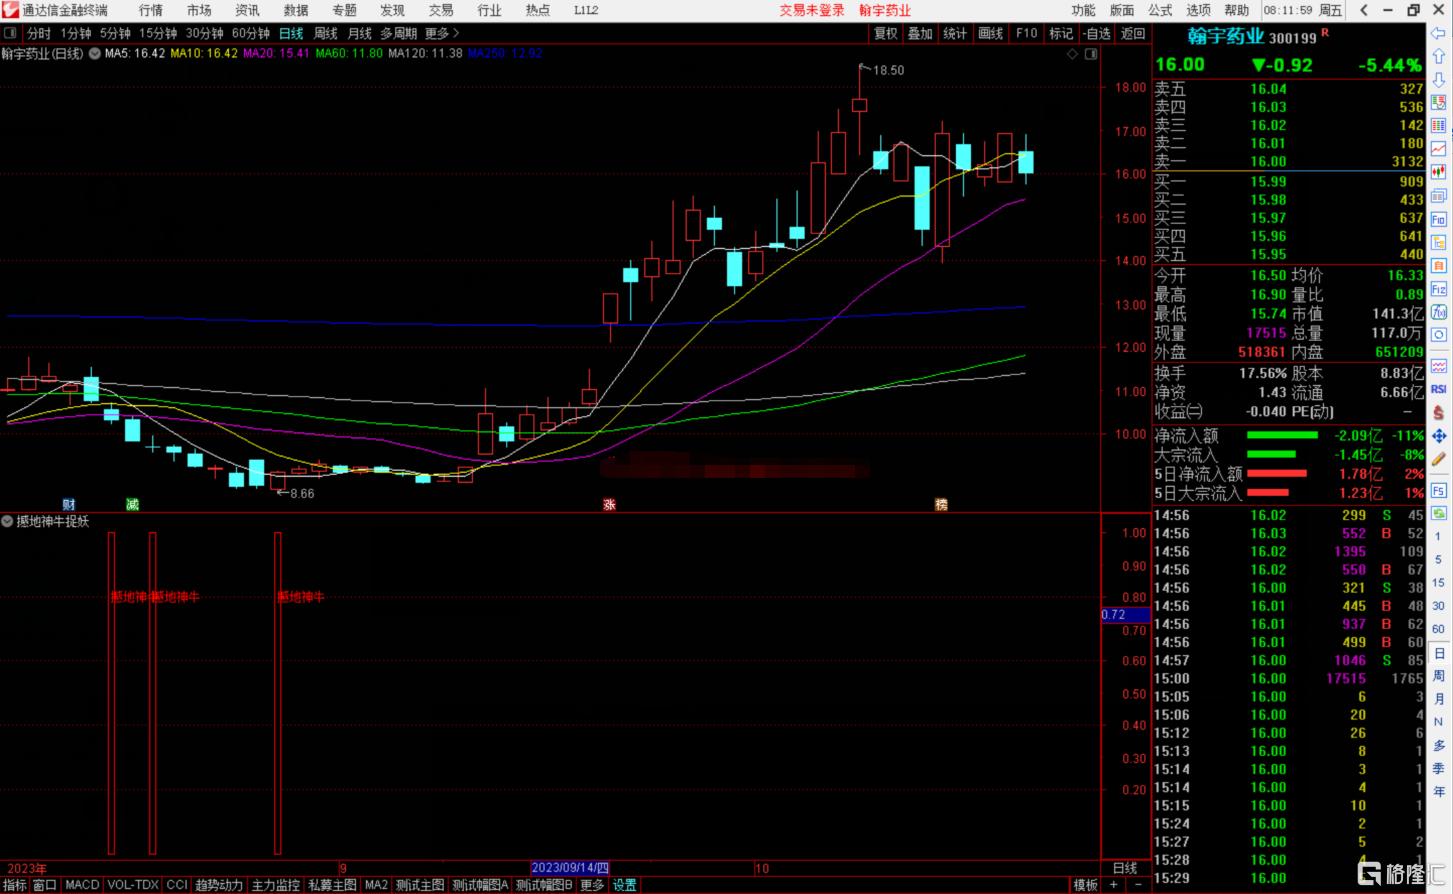The image size is (1453, 894).
Task: Click the 统计 statistics button
Action: tap(956, 33)
